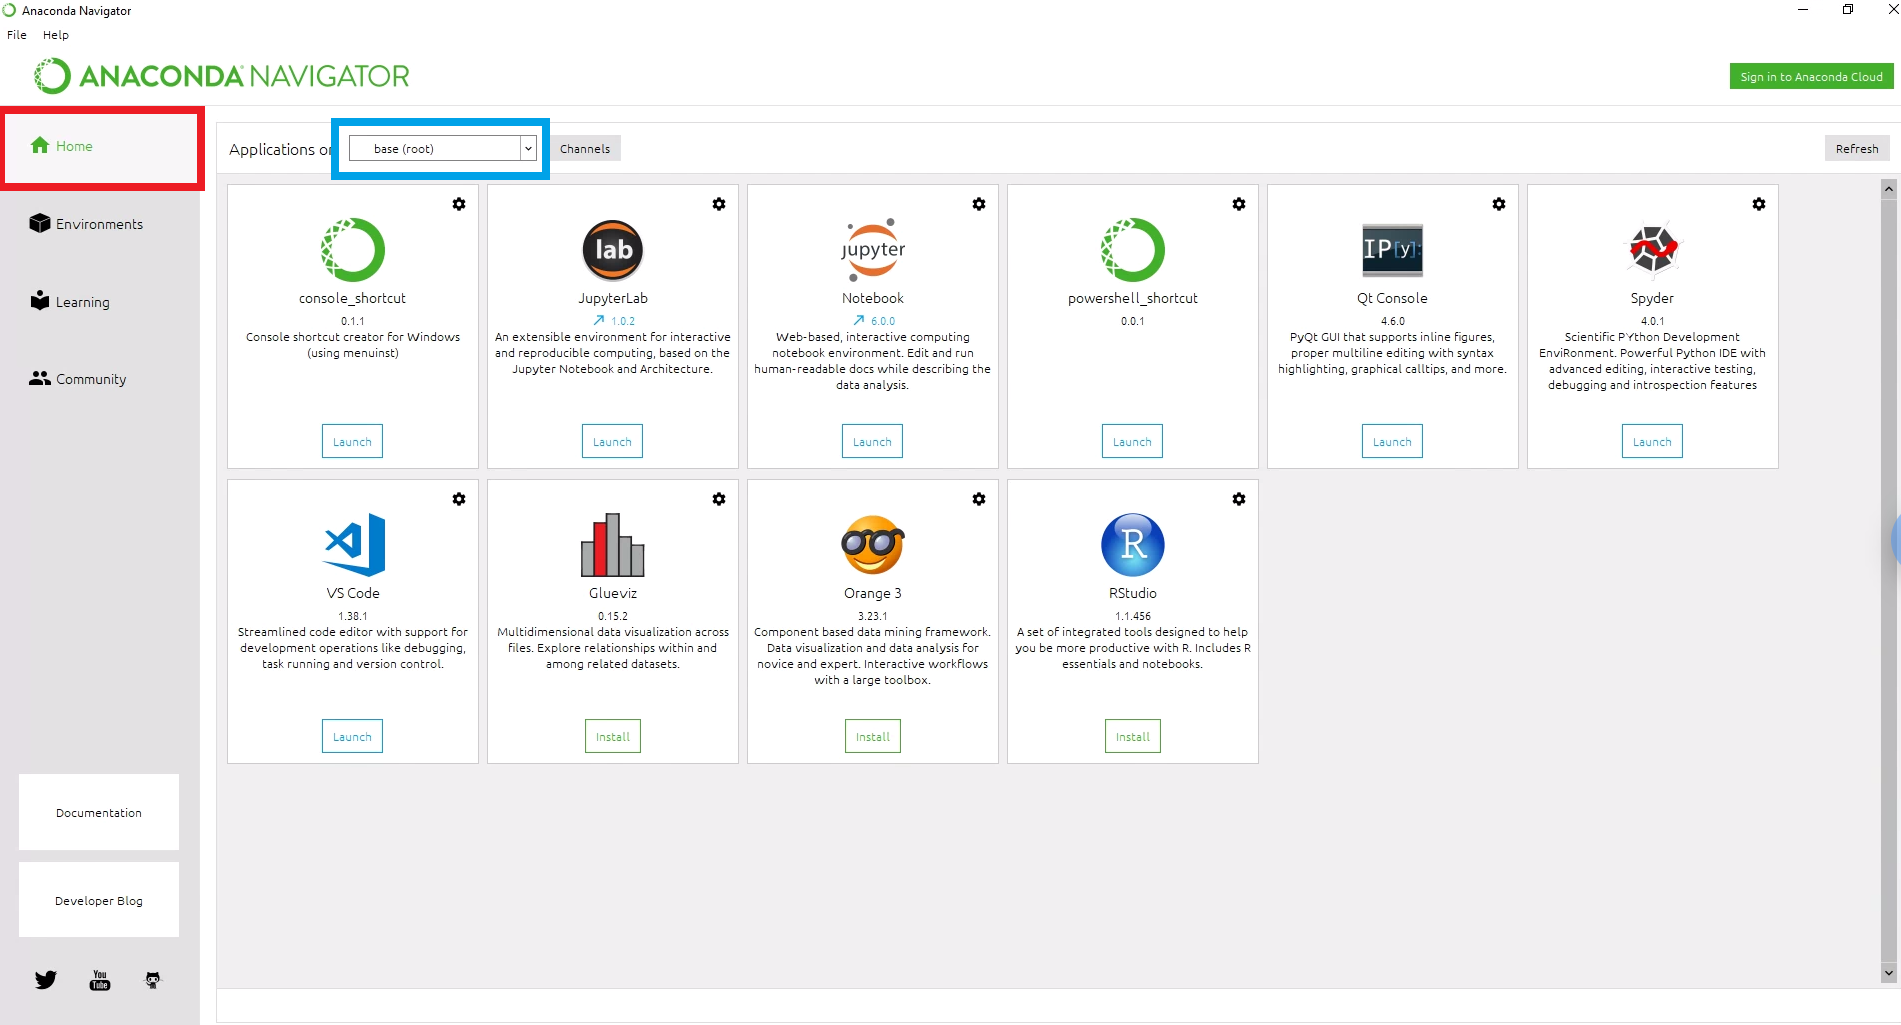
Task: Launch the Qt Console application
Action: click(1392, 441)
